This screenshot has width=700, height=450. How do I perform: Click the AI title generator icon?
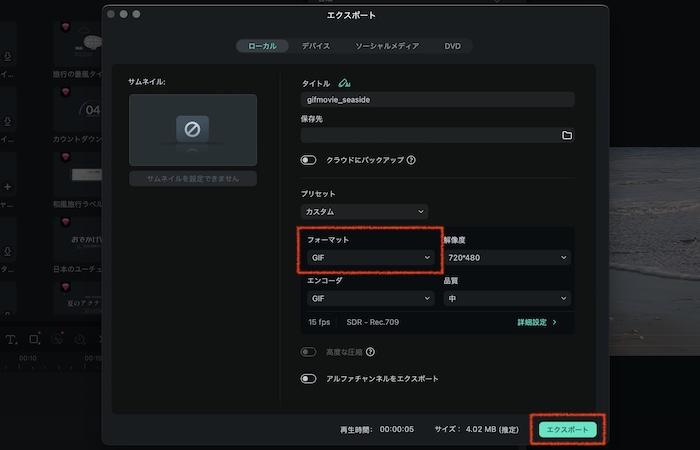pos(344,83)
